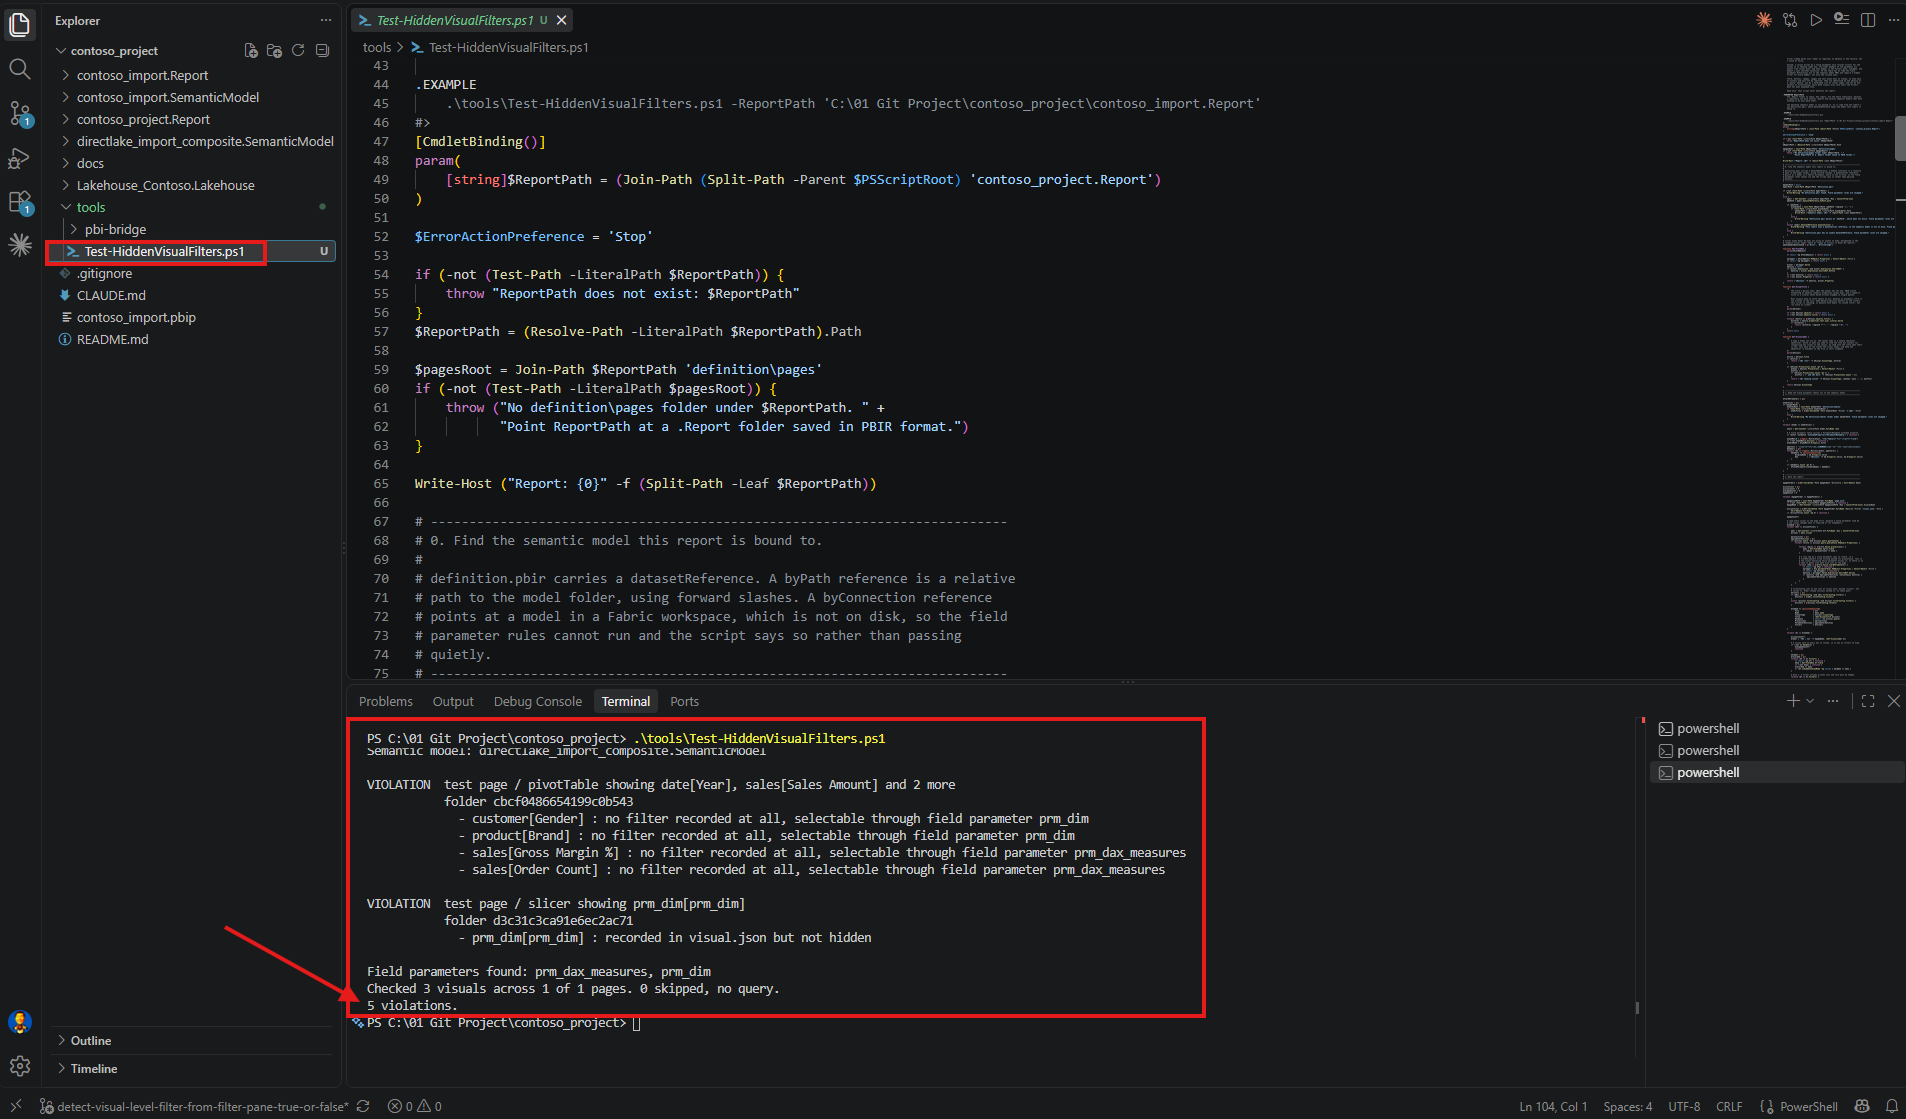Click the orange Claude icon in editor toolbar
This screenshot has height=1119, width=1906.
coord(1764,20)
